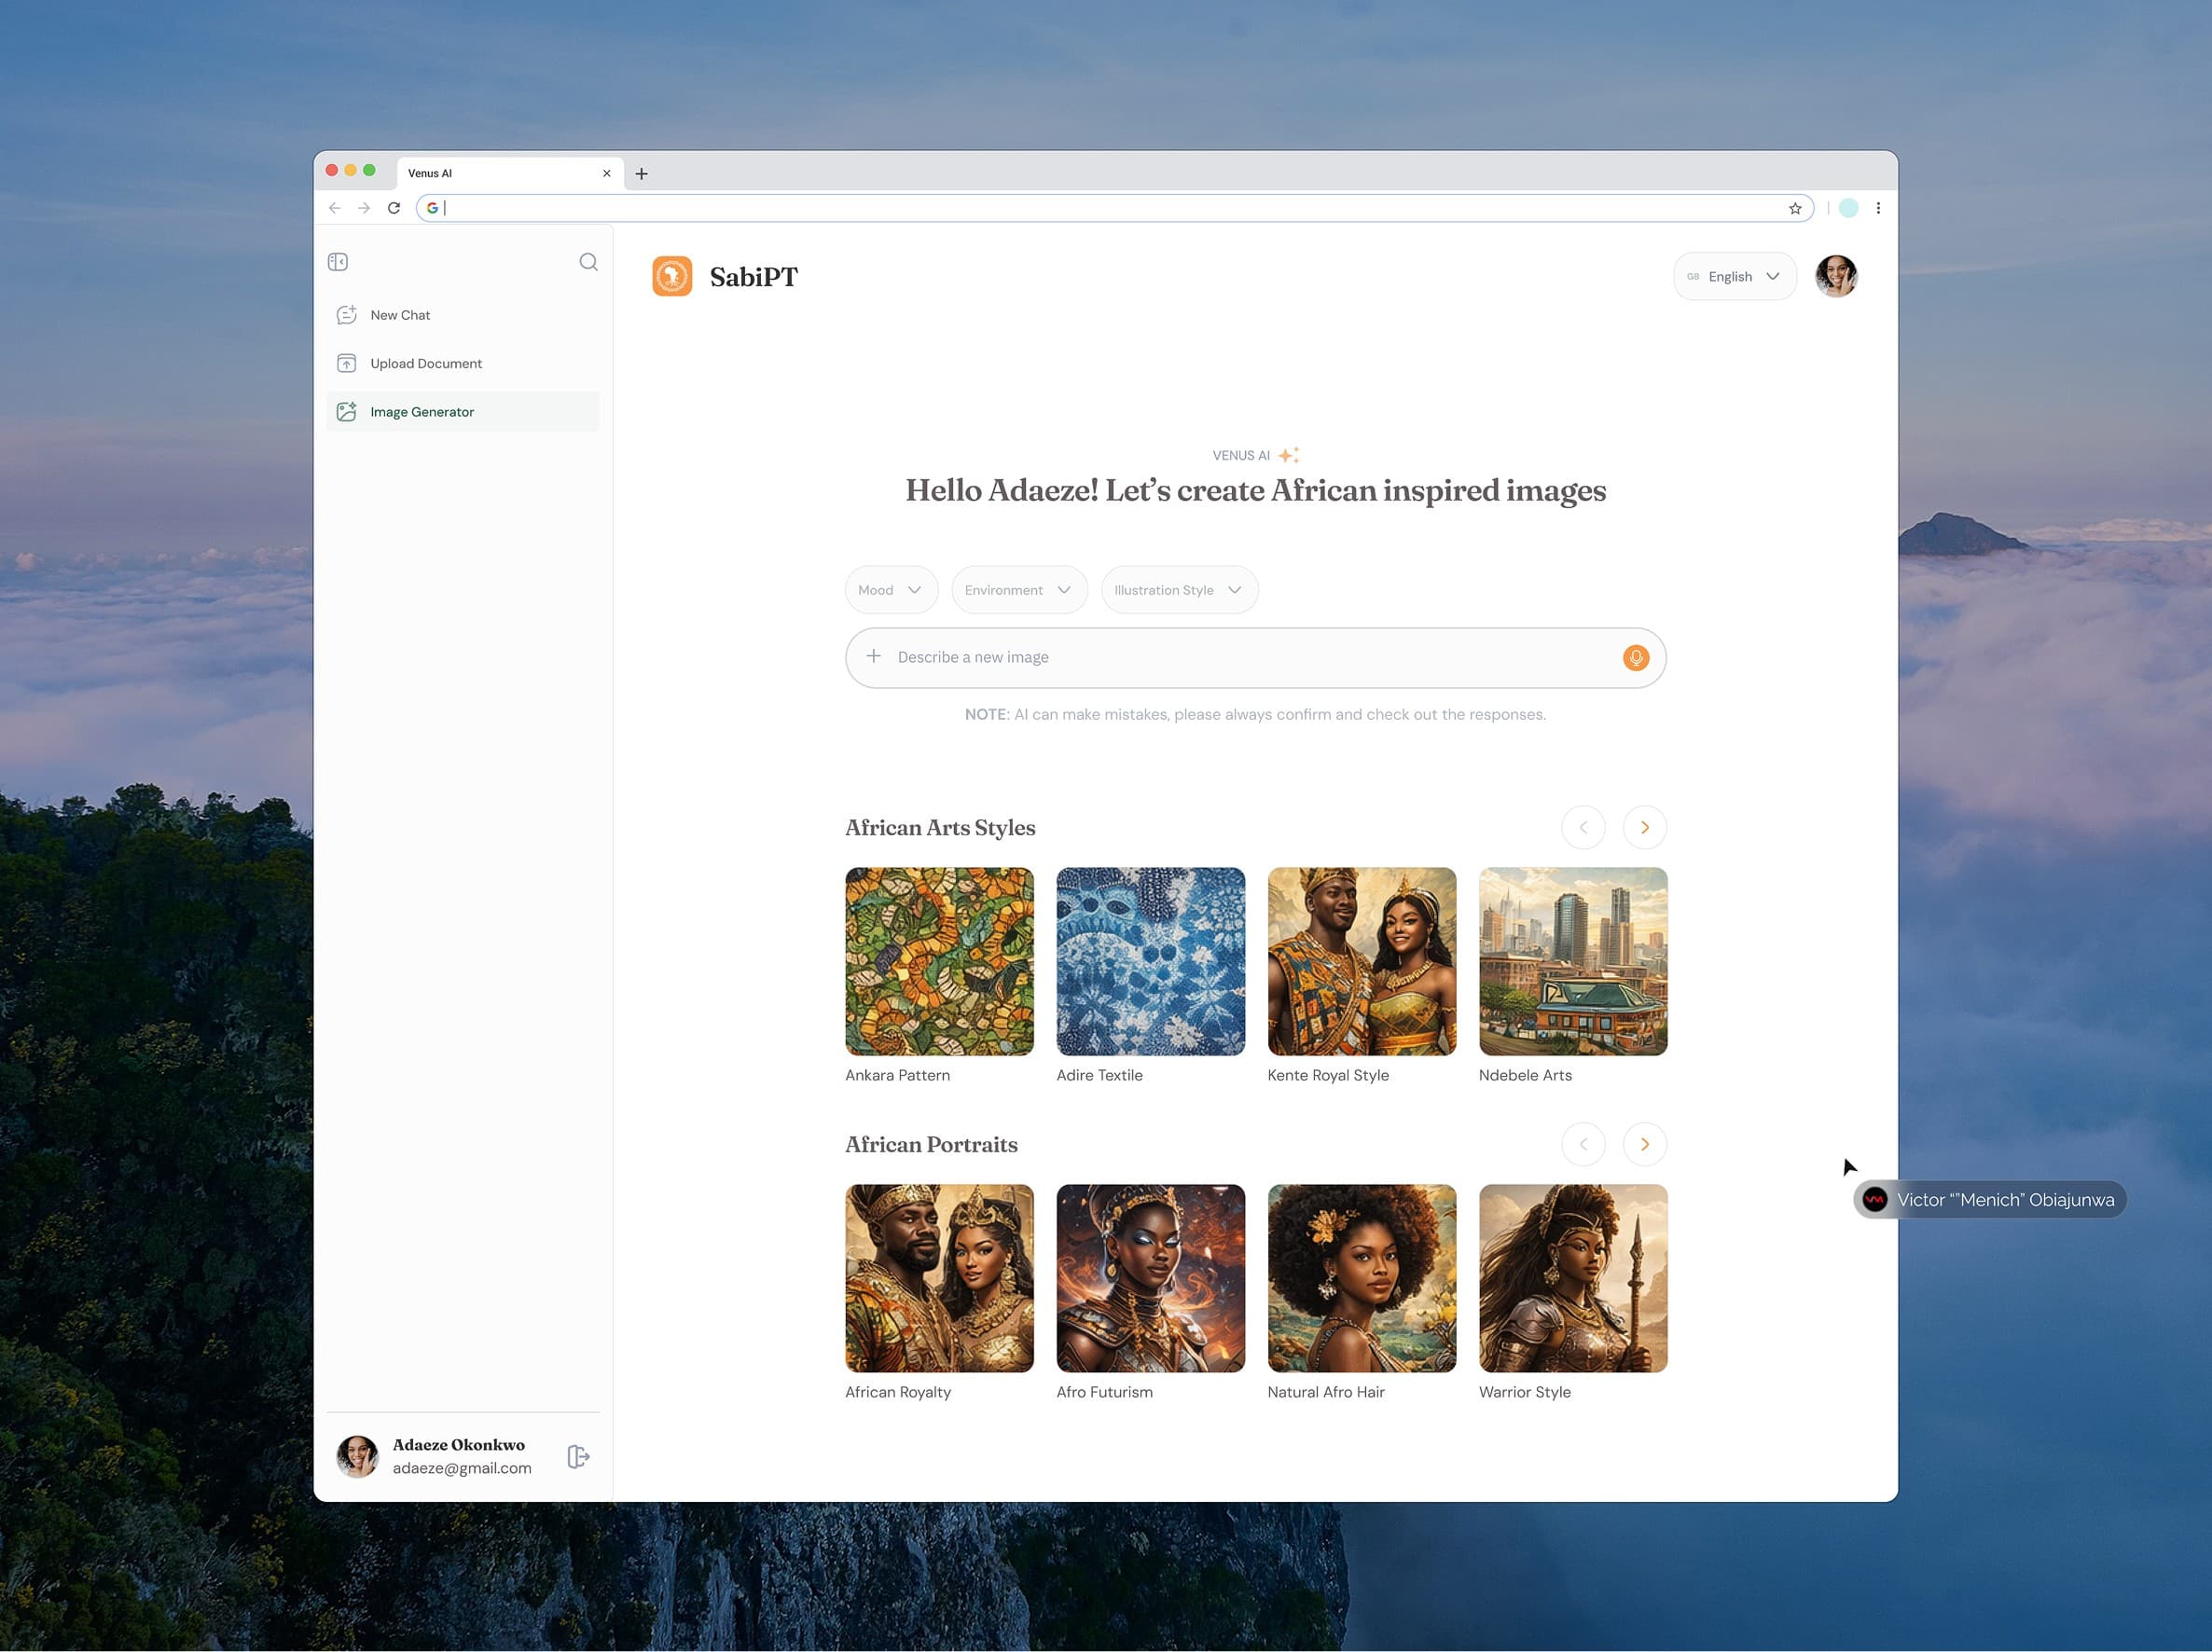Open the profile avatar in header
Viewport: 2212px width, 1652px height.
pos(1837,276)
